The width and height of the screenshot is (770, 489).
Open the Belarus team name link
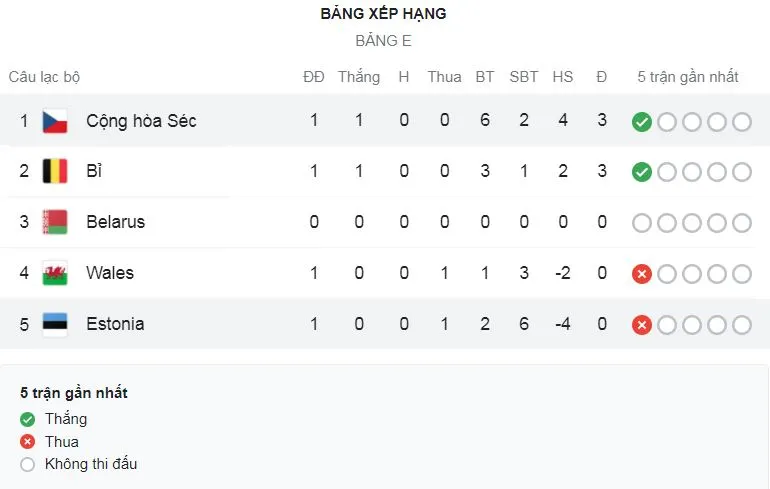[x=115, y=222]
